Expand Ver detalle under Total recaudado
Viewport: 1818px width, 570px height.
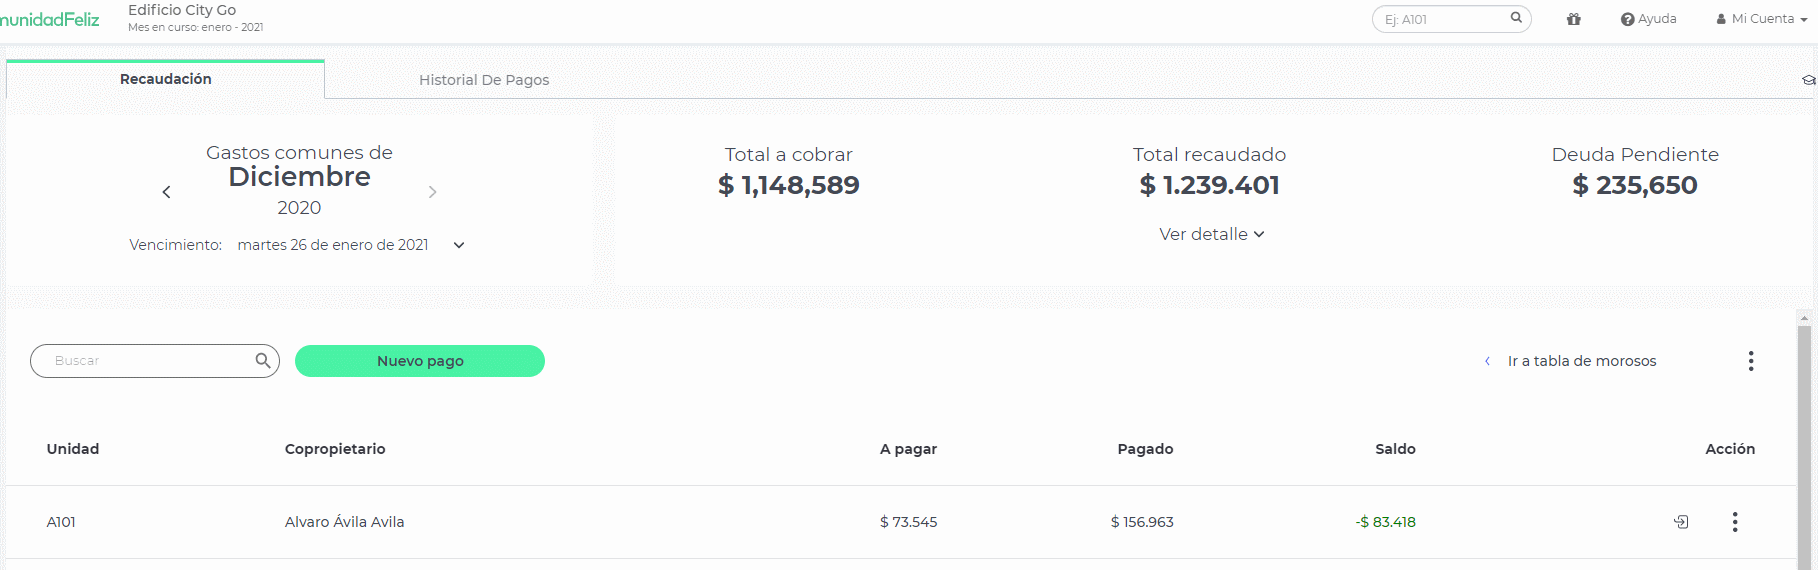(x=1212, y=234)
